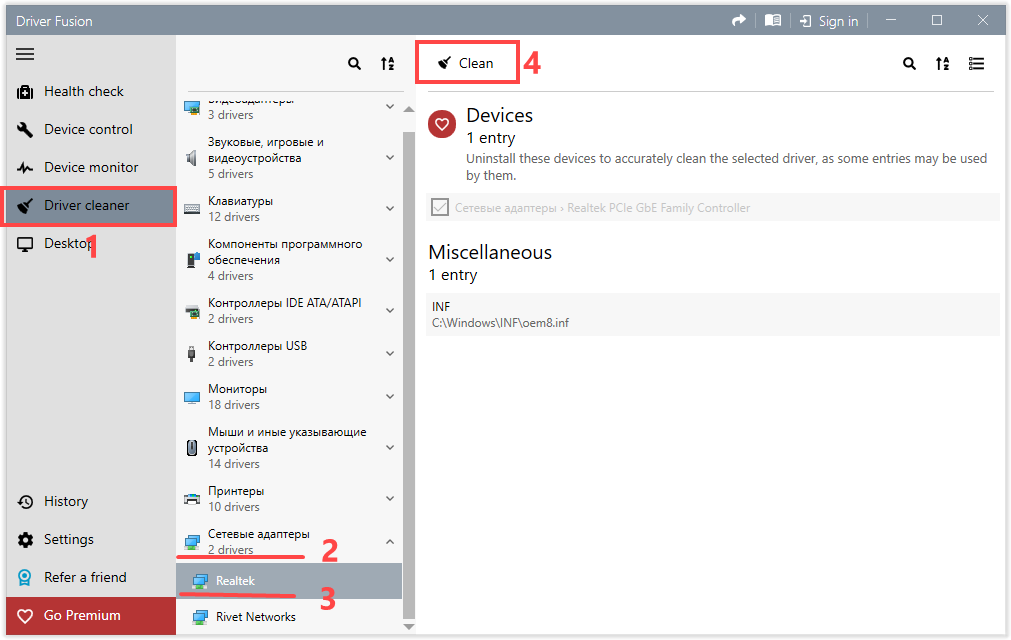The height and width of the screenshot is (640, 1011).
Task: Open the manual book icon in title bar
Action: pyautogui.click(x=772, y=21)
